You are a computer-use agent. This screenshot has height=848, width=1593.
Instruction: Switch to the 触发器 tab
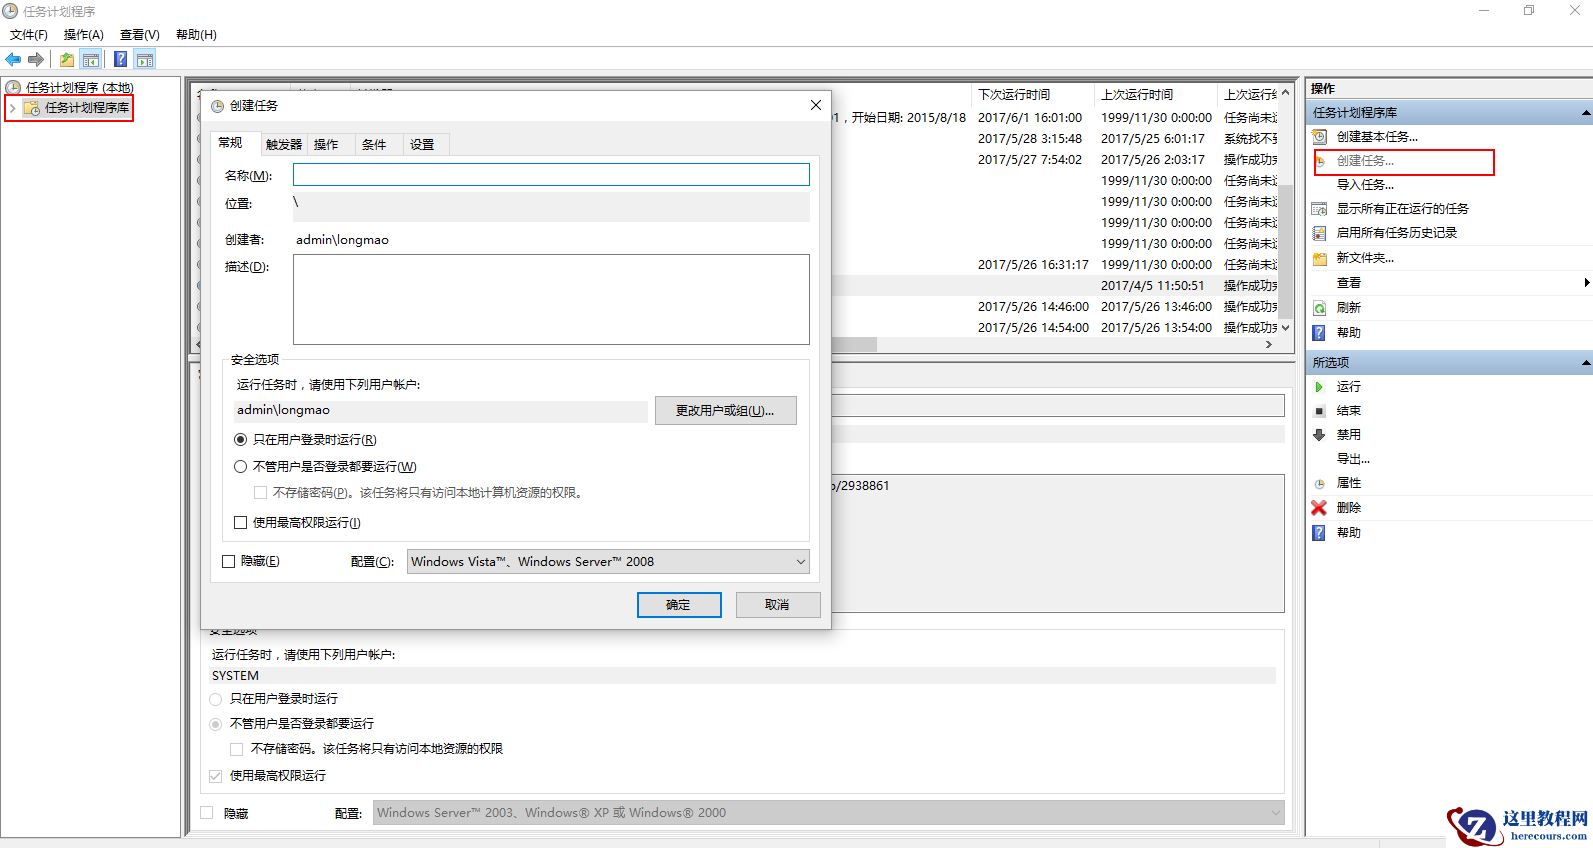pos(284,144)
